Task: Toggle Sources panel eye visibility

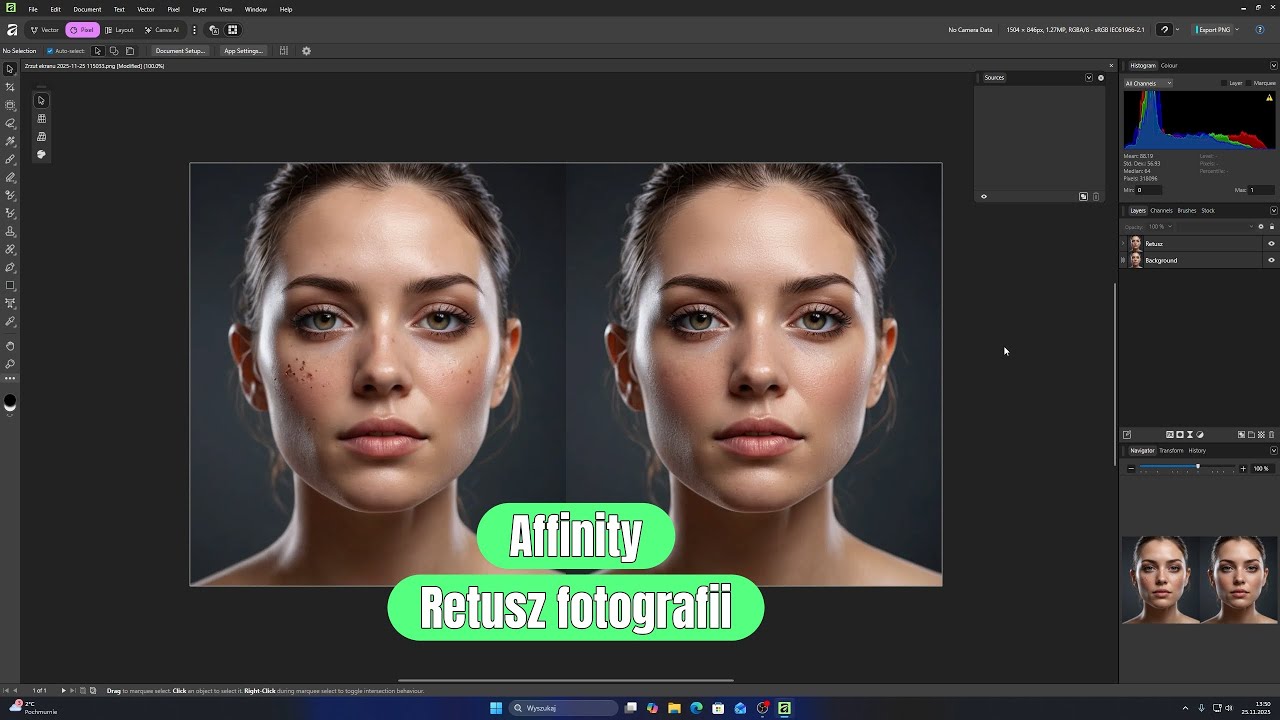Action: pos(983,197)
